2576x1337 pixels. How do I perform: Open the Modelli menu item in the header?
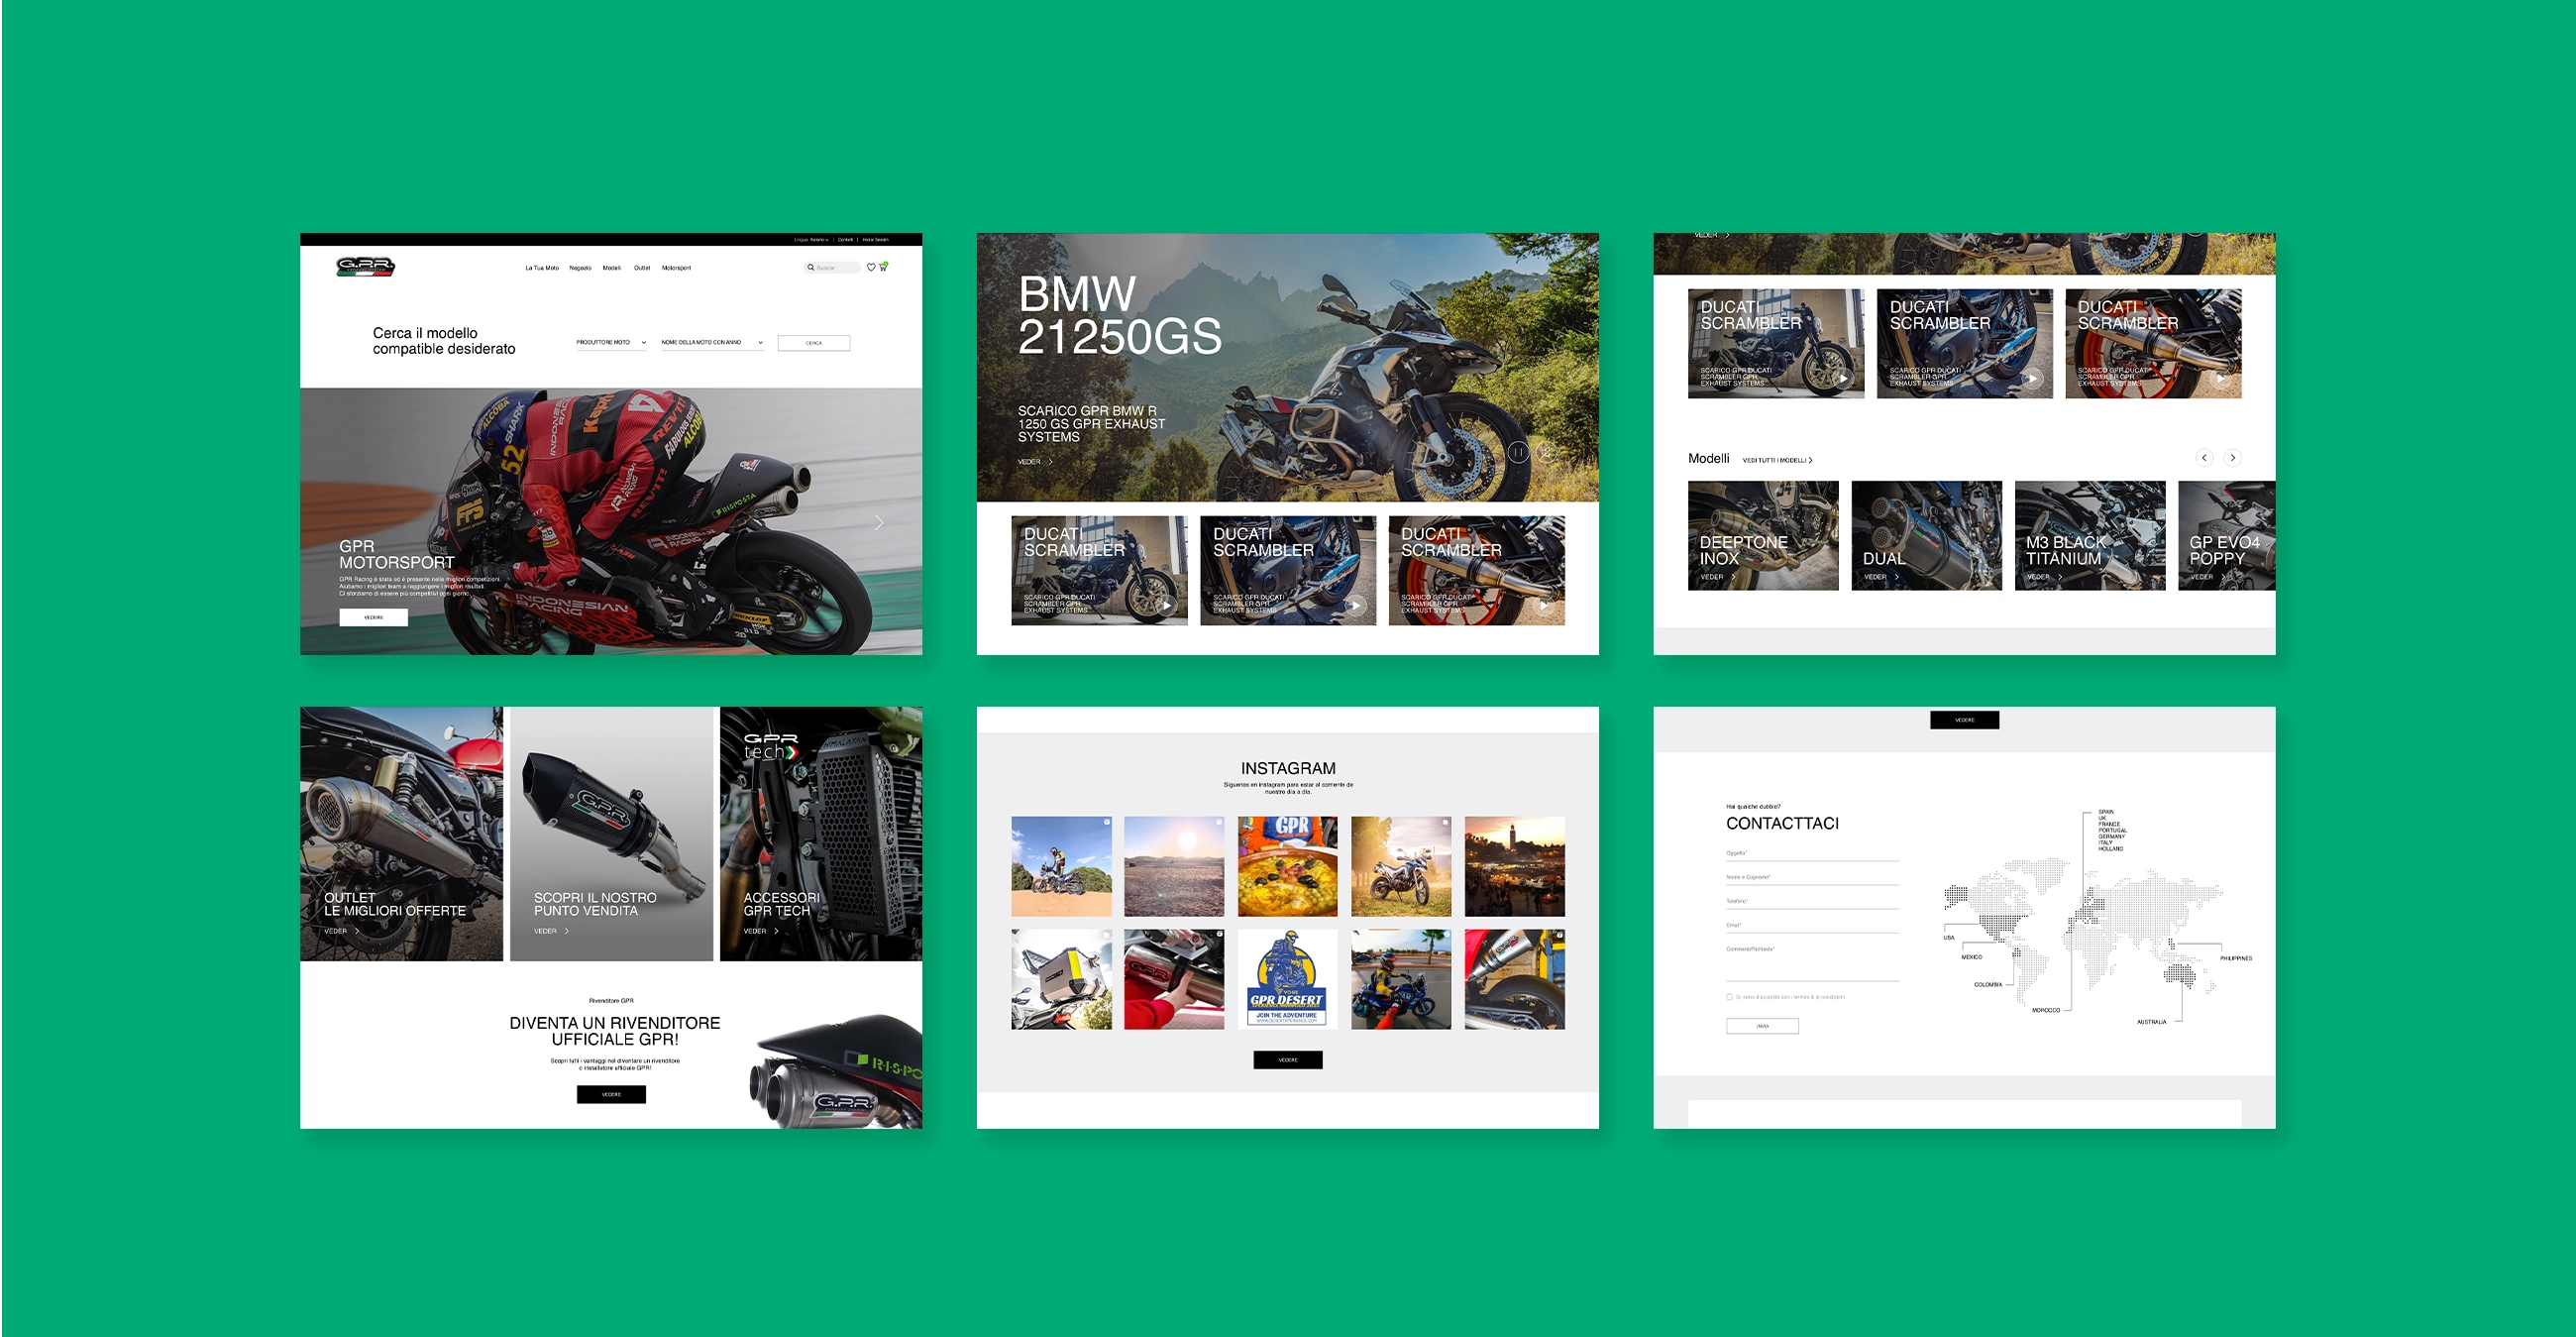pos(612,268)
